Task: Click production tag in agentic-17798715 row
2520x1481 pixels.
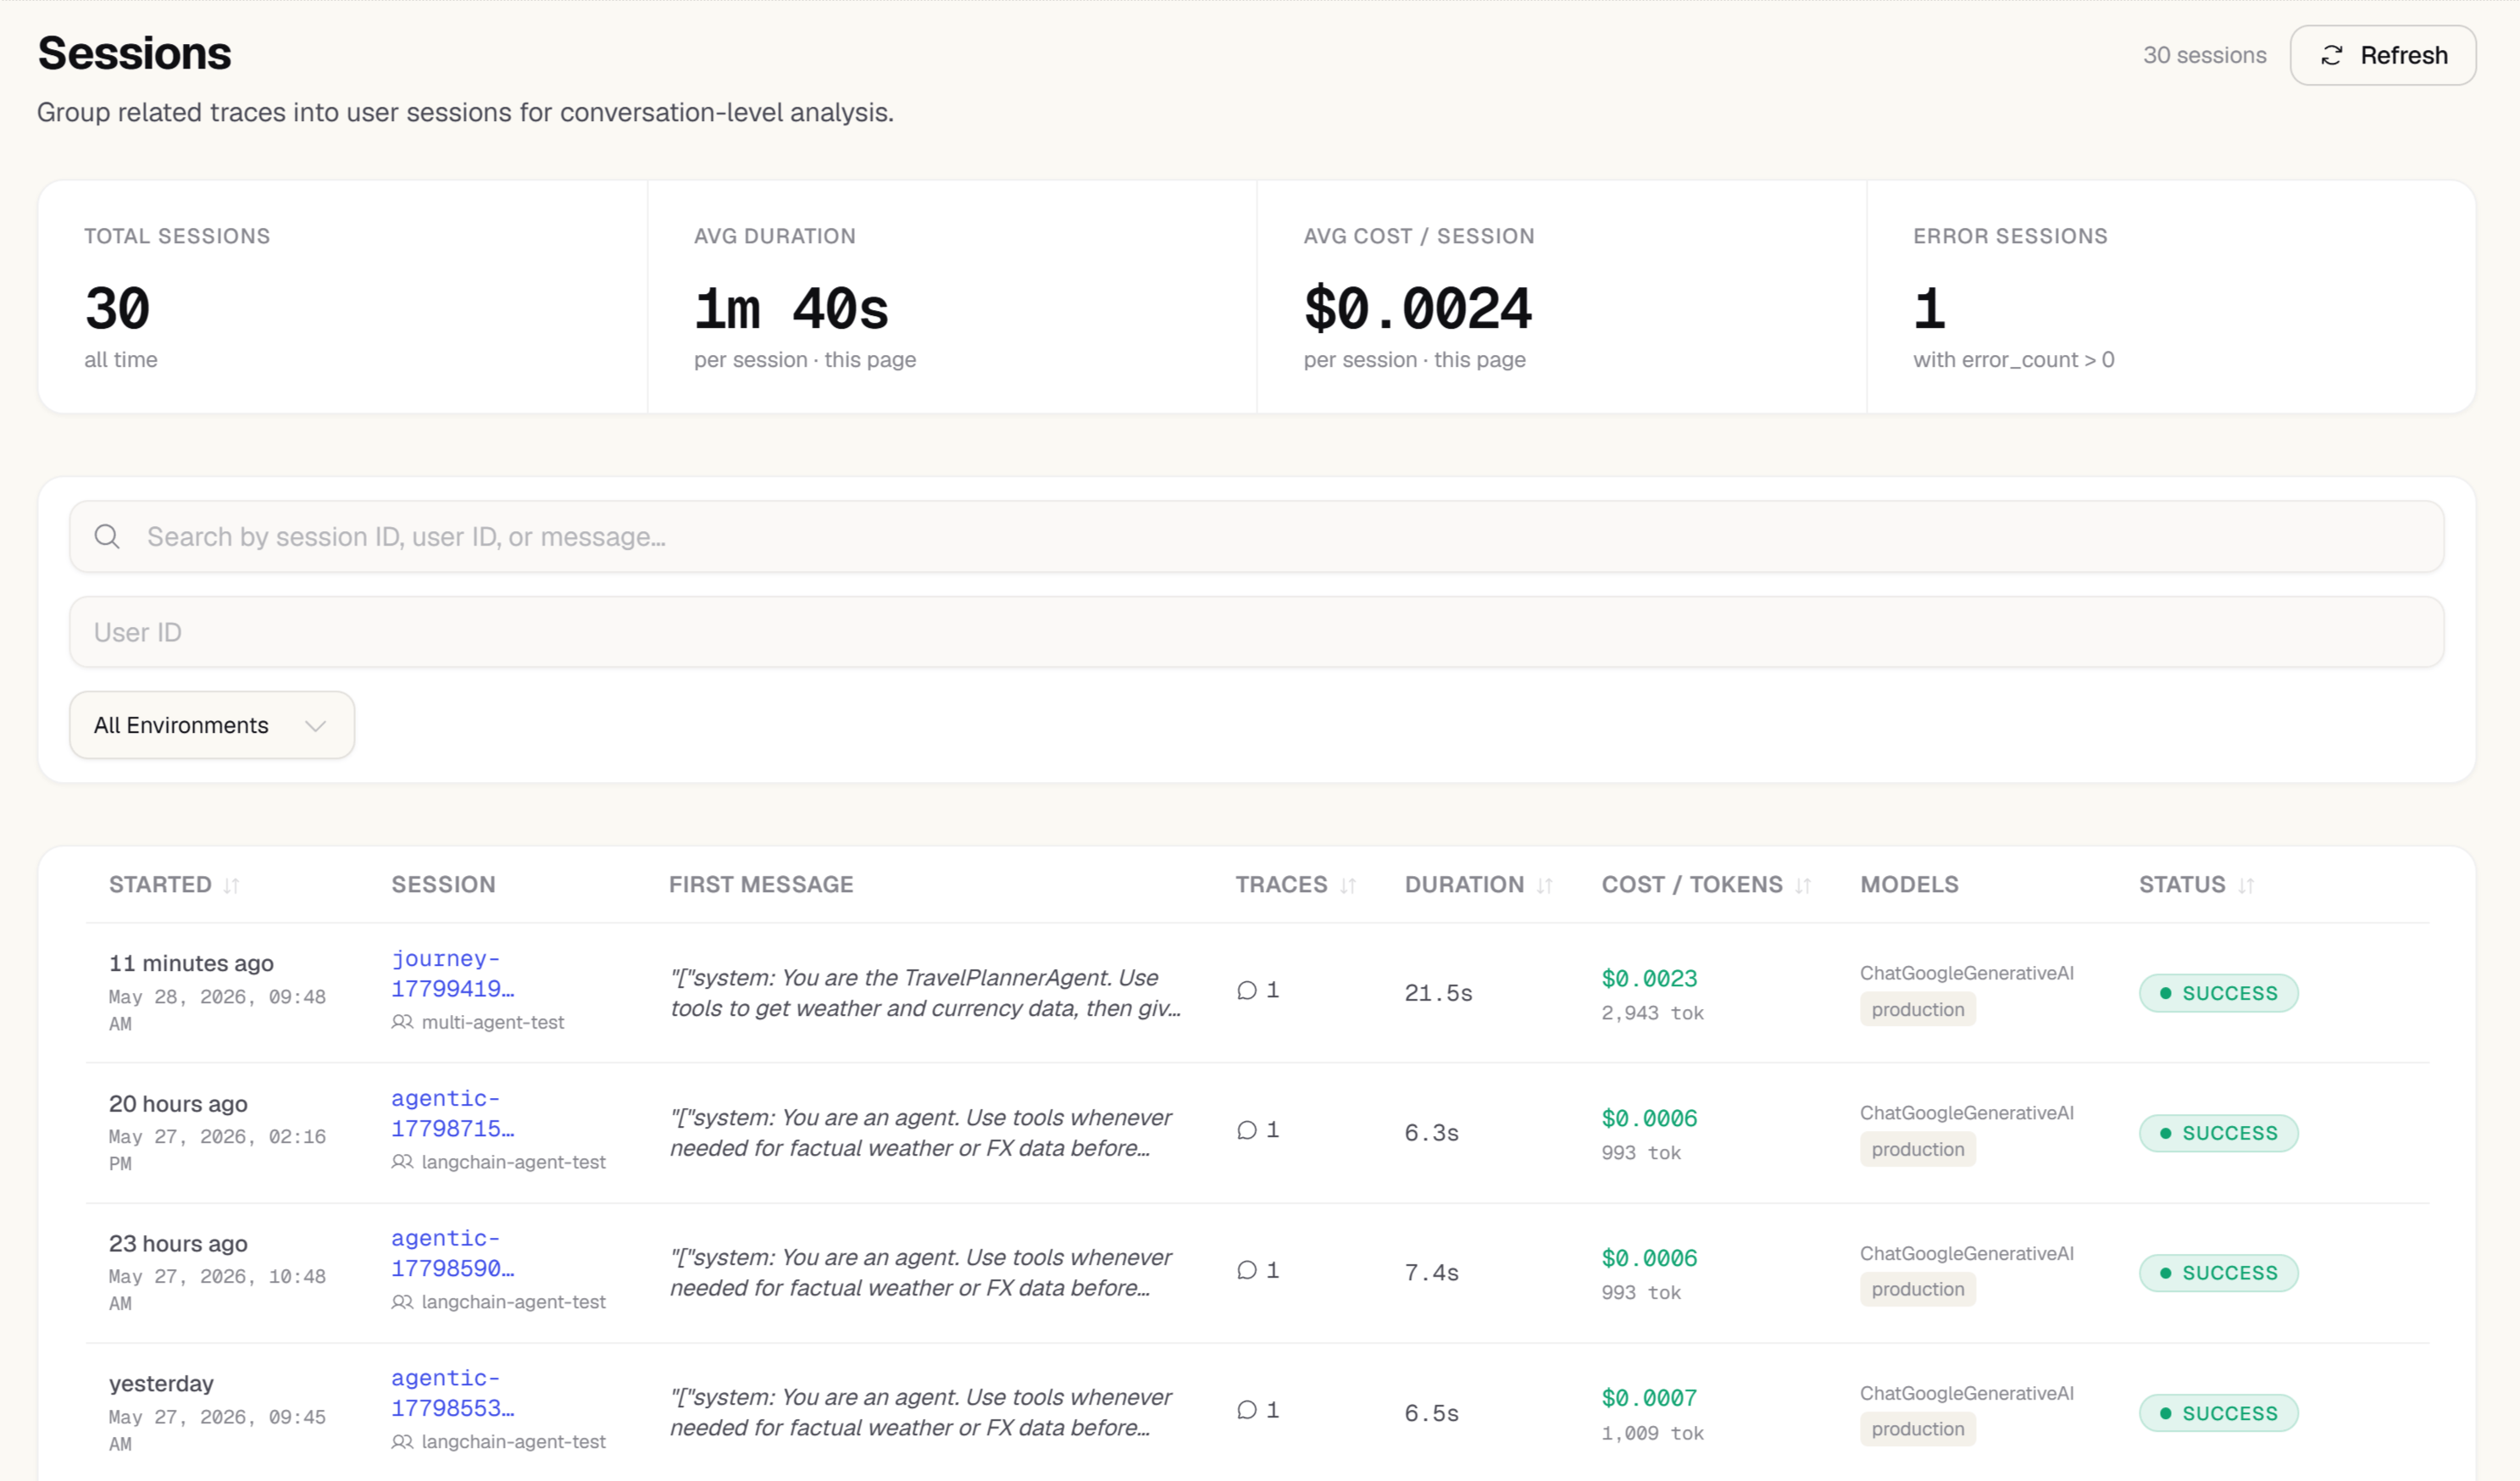Action: click(1917, 1150)
